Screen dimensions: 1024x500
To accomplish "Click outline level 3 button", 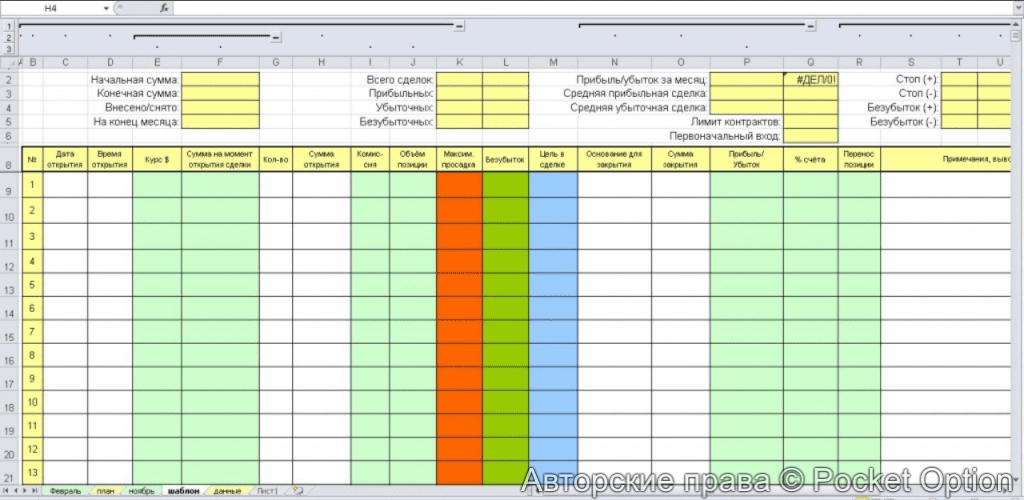I will [8, 48].
